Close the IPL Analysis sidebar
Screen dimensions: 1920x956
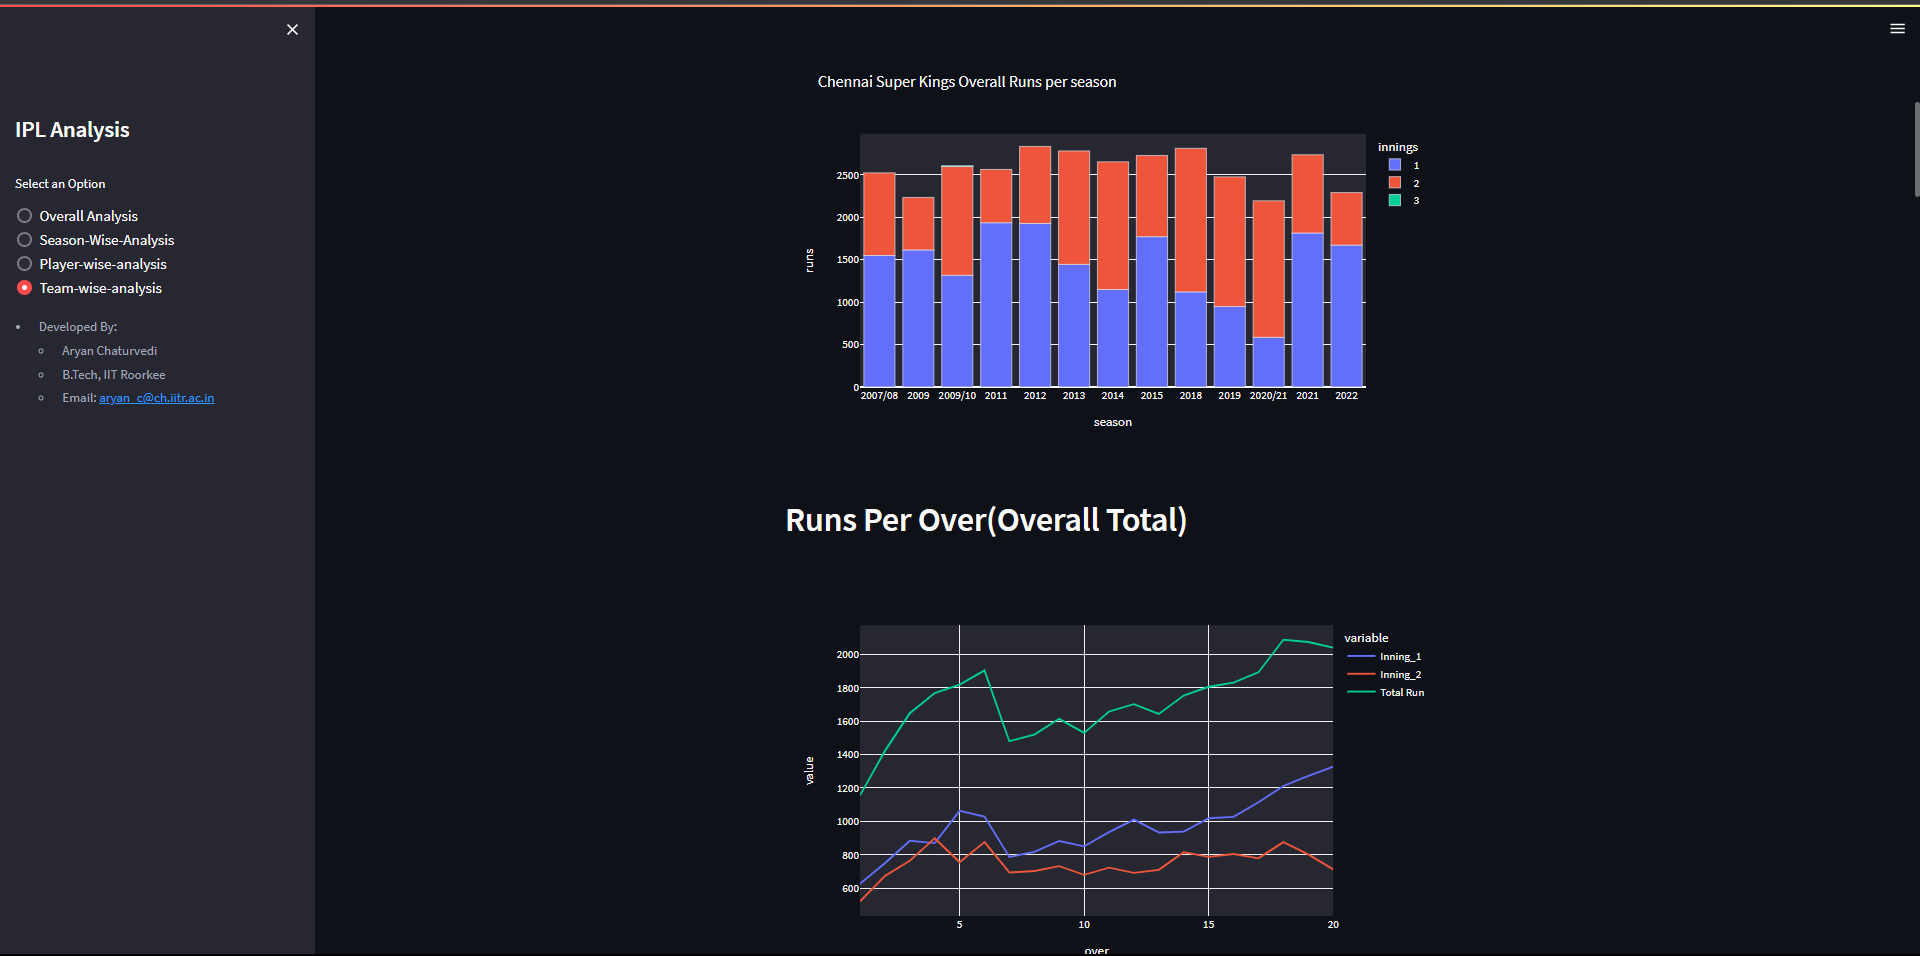(x=292, y=29)
